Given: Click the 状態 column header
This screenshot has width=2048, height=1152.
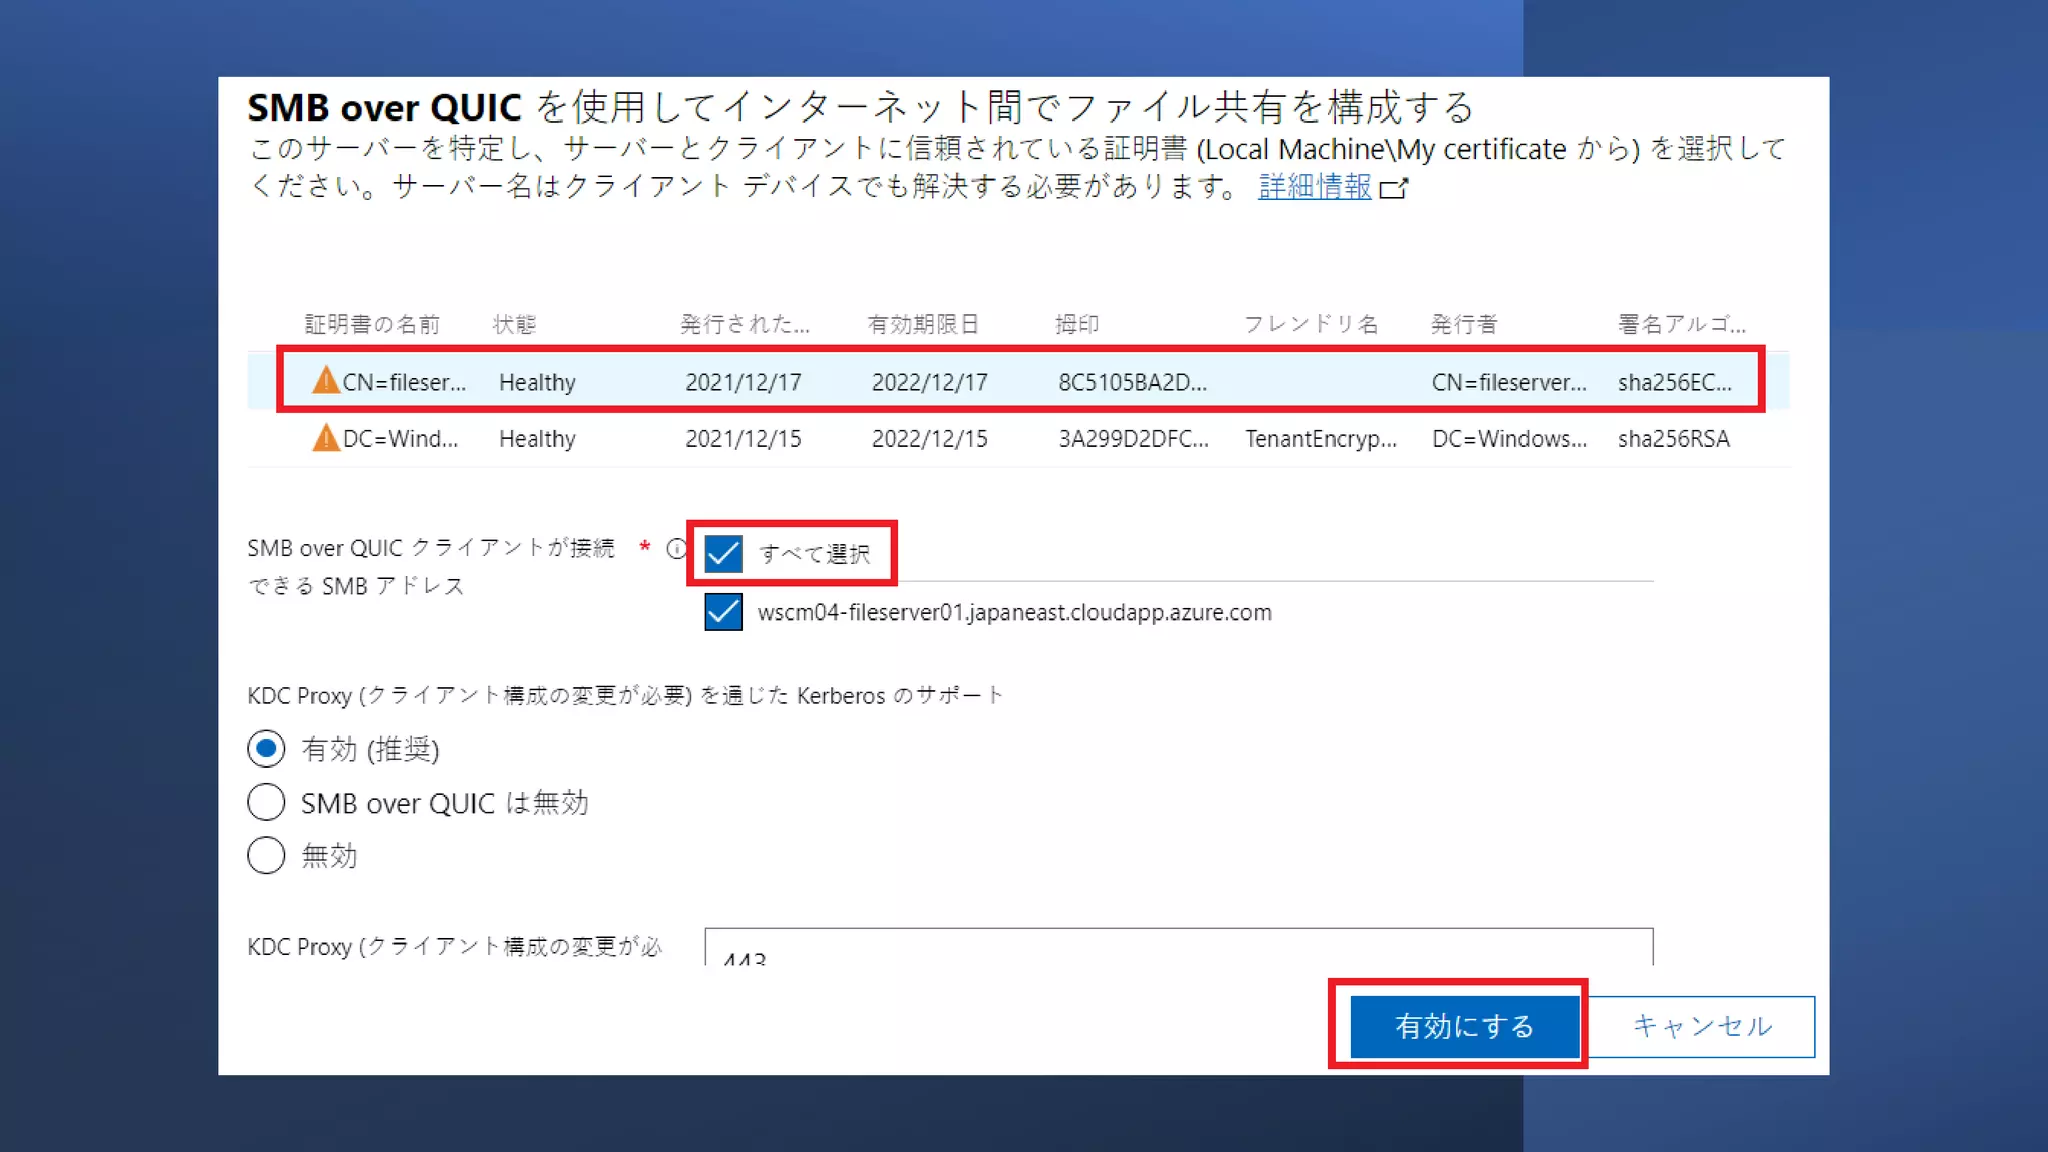Looking at the screenshot, I should tap(514, 324).
